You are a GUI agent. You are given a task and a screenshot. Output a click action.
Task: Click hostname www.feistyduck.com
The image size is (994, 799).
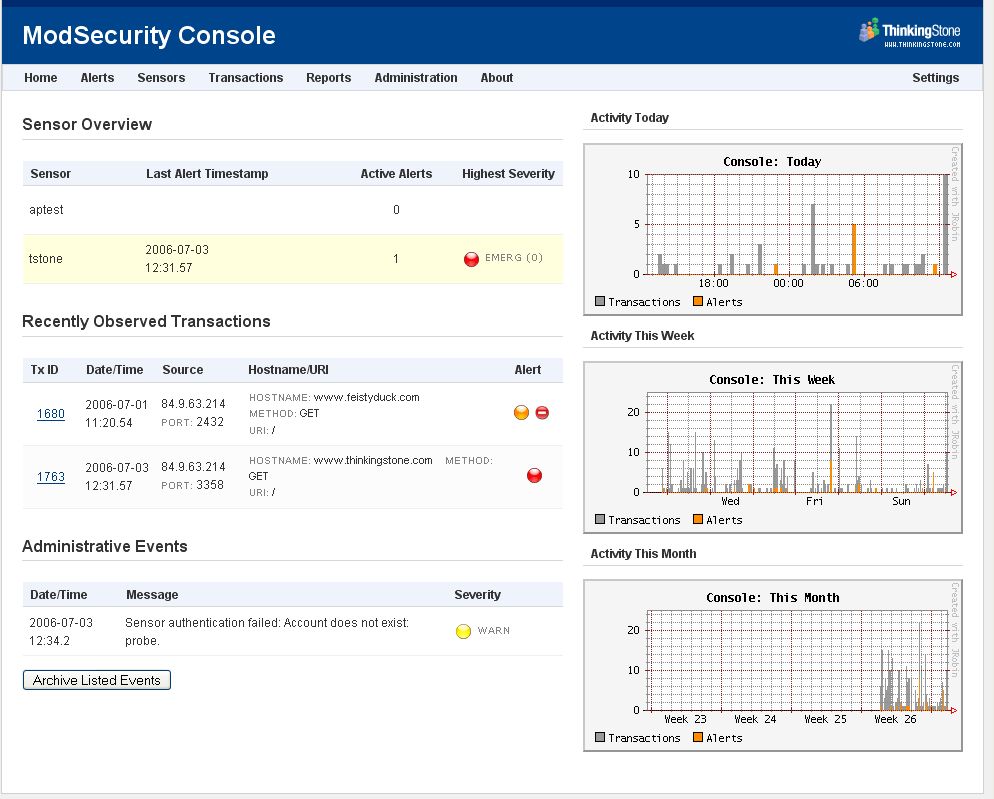(x=366, y=397)
